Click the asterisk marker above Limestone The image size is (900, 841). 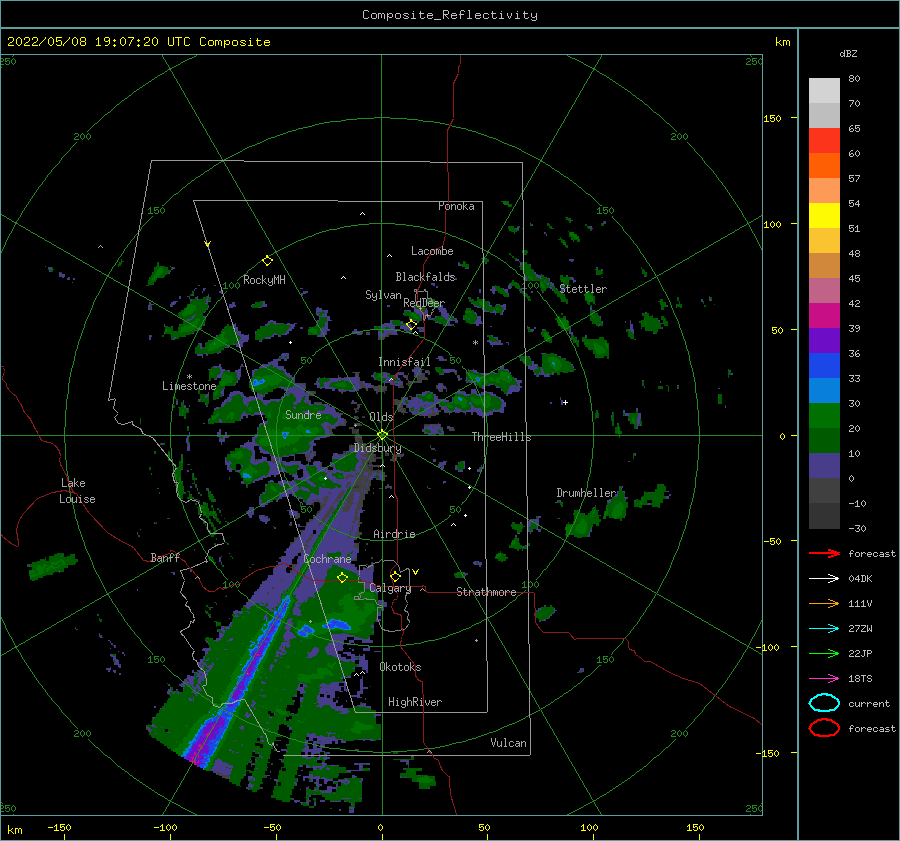tap(189, 377)
